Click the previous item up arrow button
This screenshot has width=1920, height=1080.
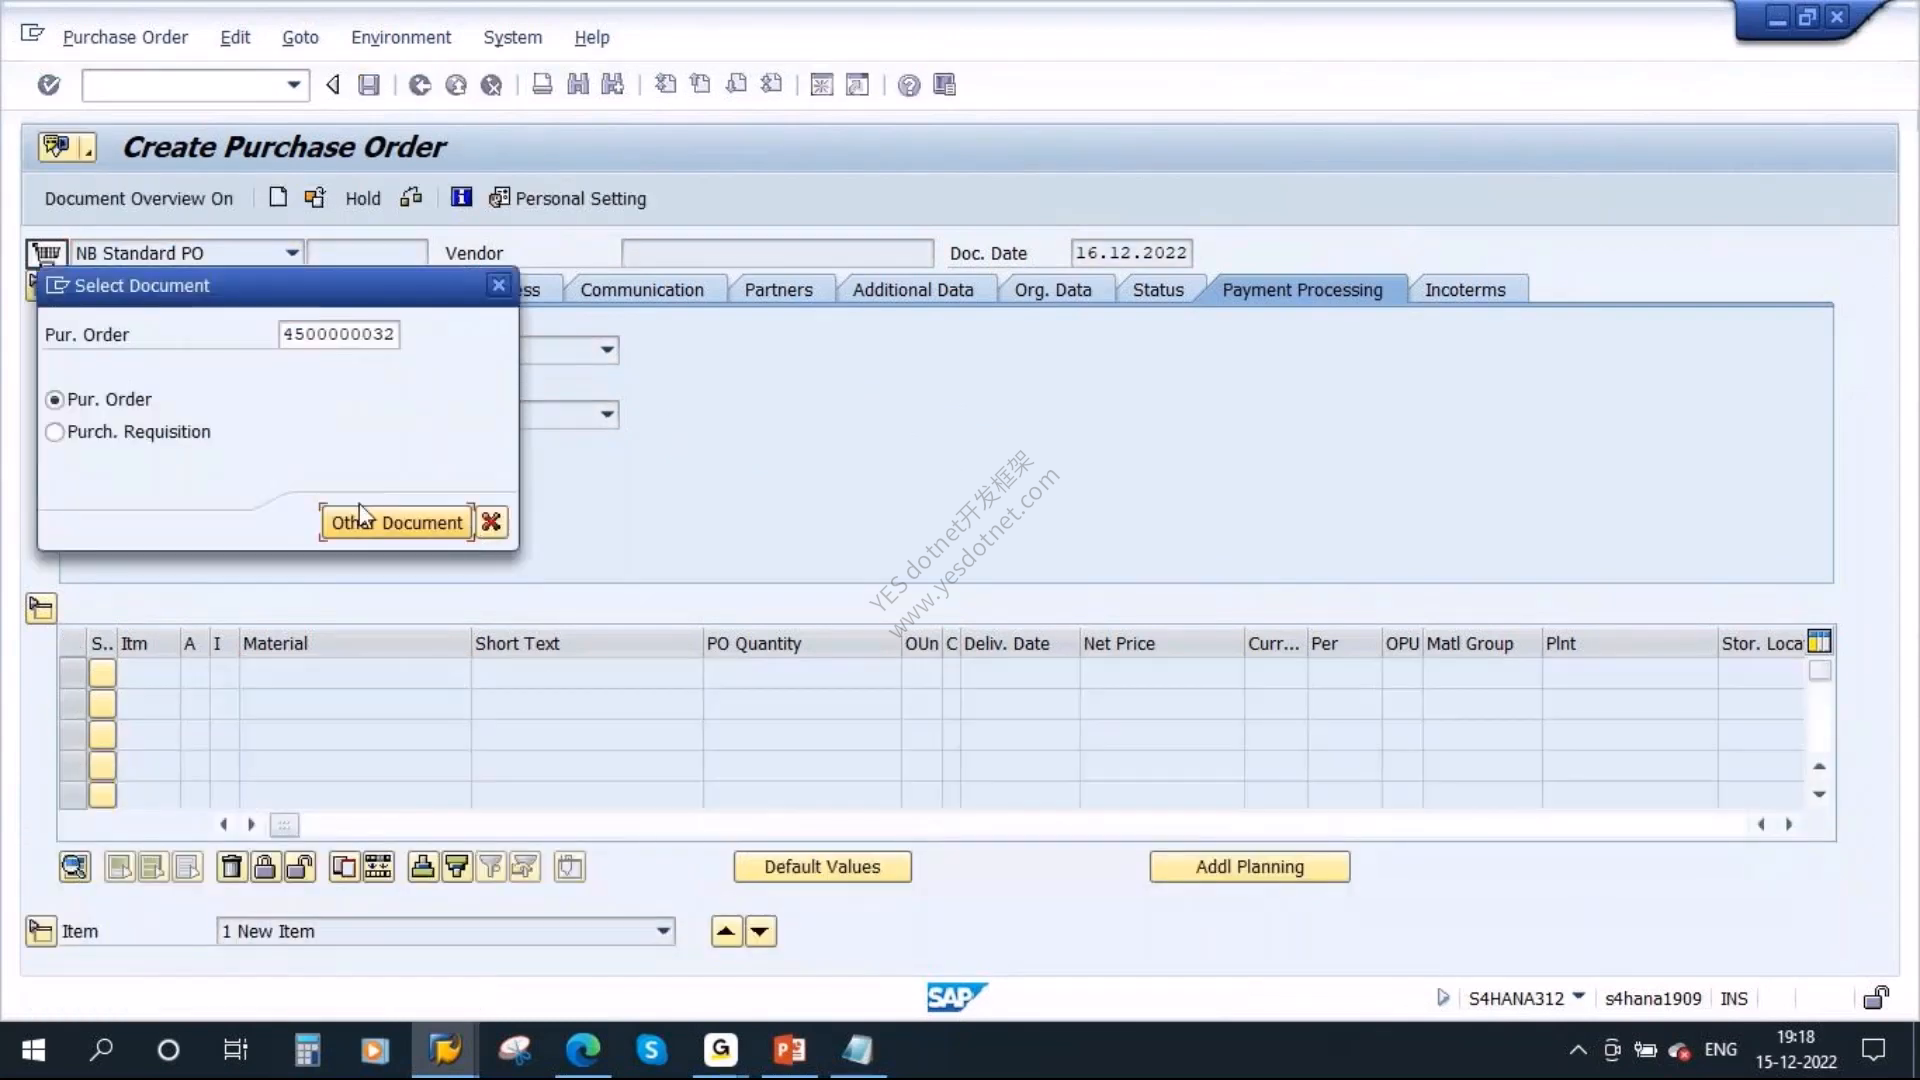tap(726, 932)
